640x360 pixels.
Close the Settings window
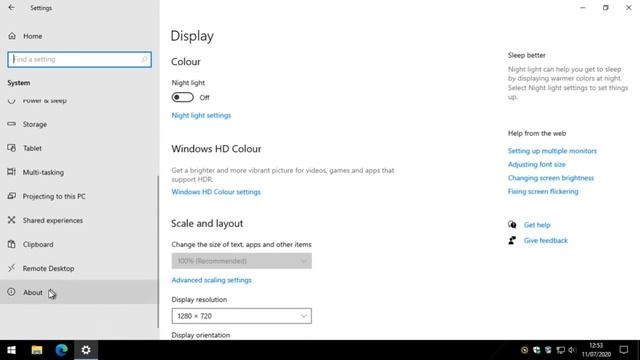[629, 8]
